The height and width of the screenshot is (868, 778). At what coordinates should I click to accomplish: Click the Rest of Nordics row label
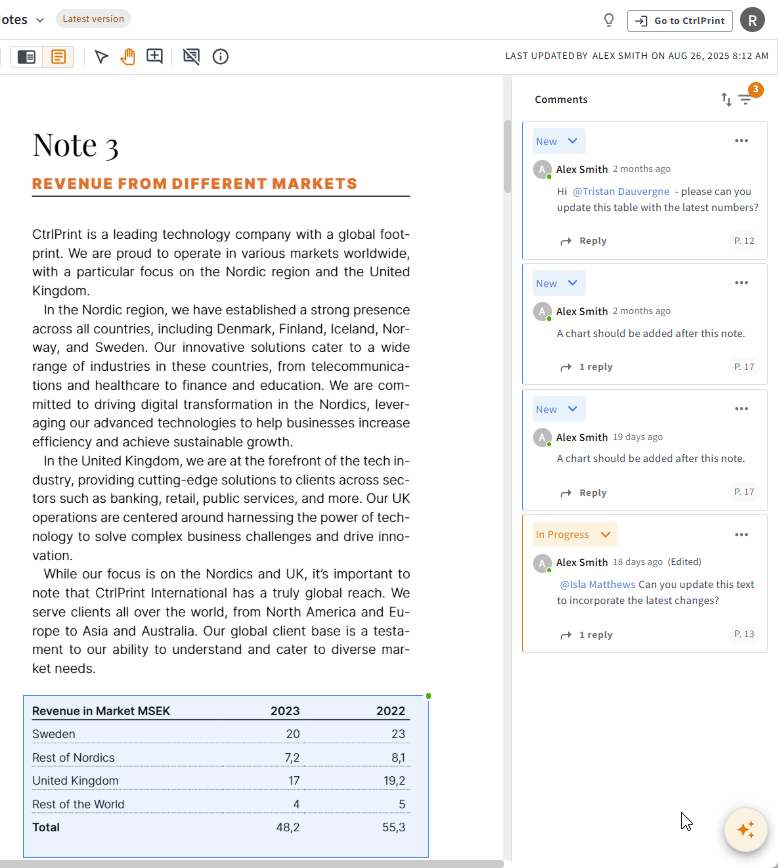(73, 758)
